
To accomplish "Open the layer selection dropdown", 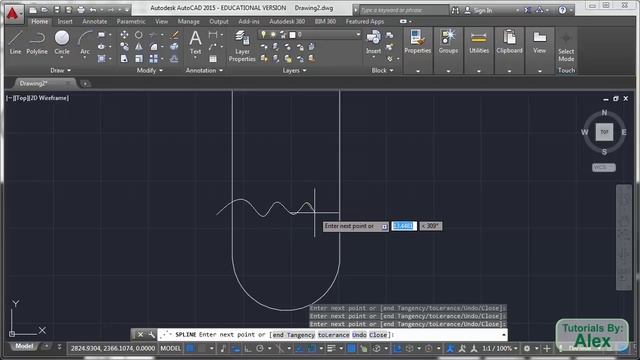I will 358,35.
